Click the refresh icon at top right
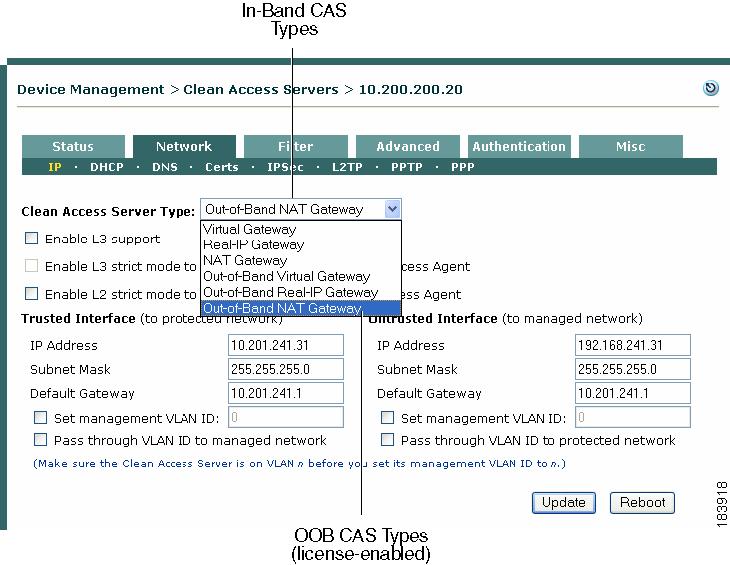 tap(710, 88)
